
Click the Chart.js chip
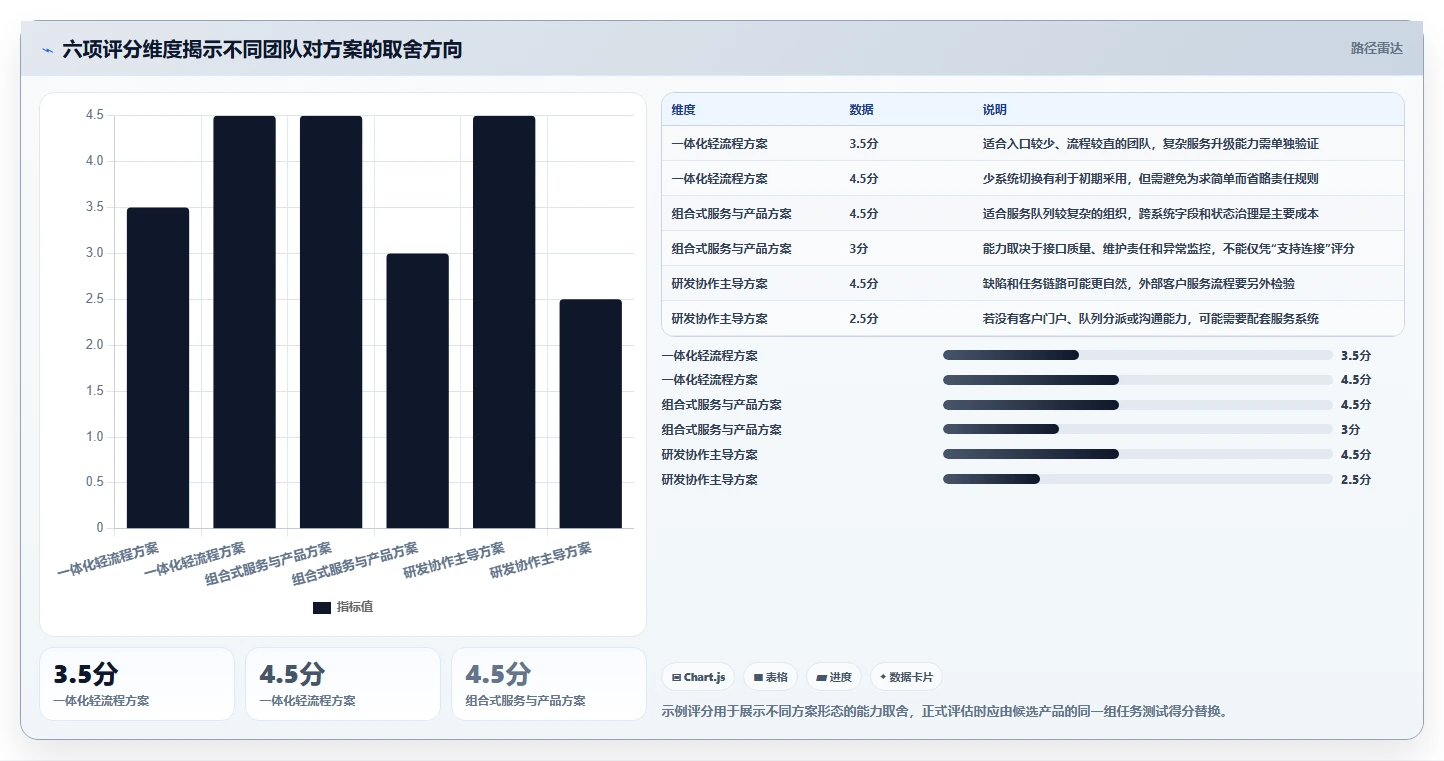698,677
